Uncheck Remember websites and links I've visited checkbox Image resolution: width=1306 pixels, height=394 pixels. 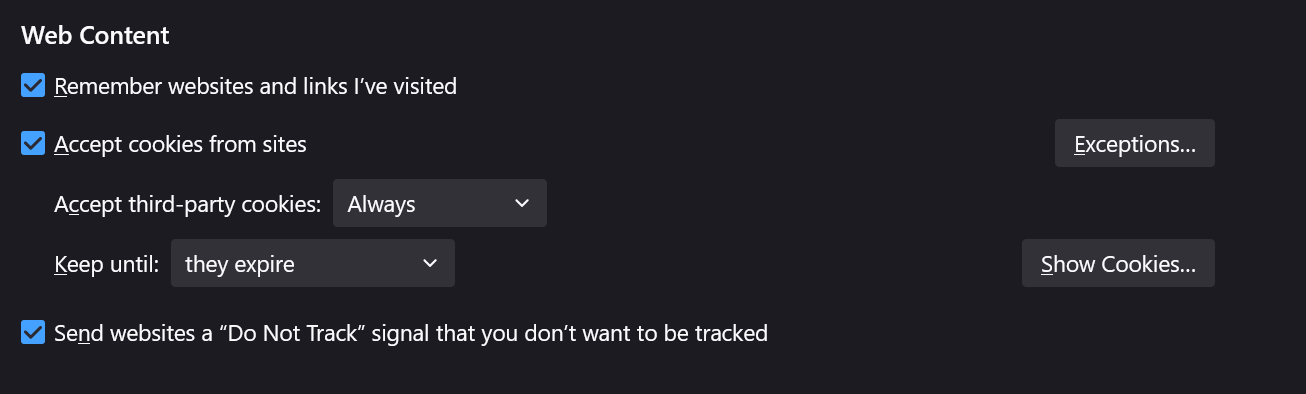pos(33,86)
